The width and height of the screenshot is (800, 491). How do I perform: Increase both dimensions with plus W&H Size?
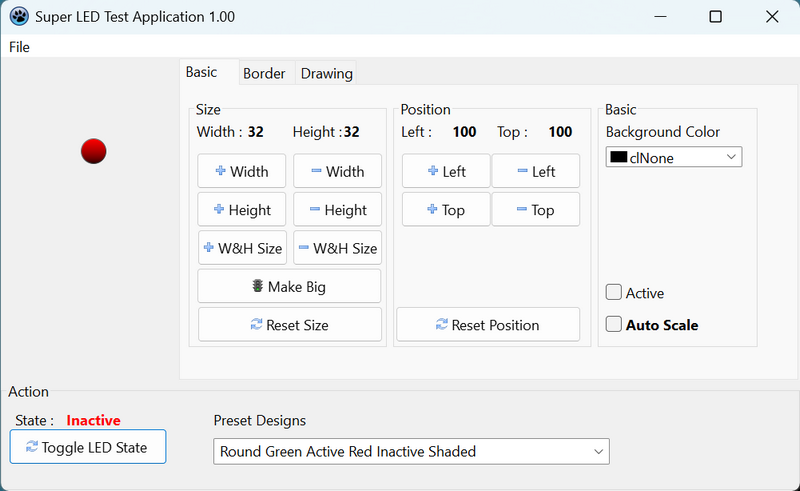tap(242, 248)
